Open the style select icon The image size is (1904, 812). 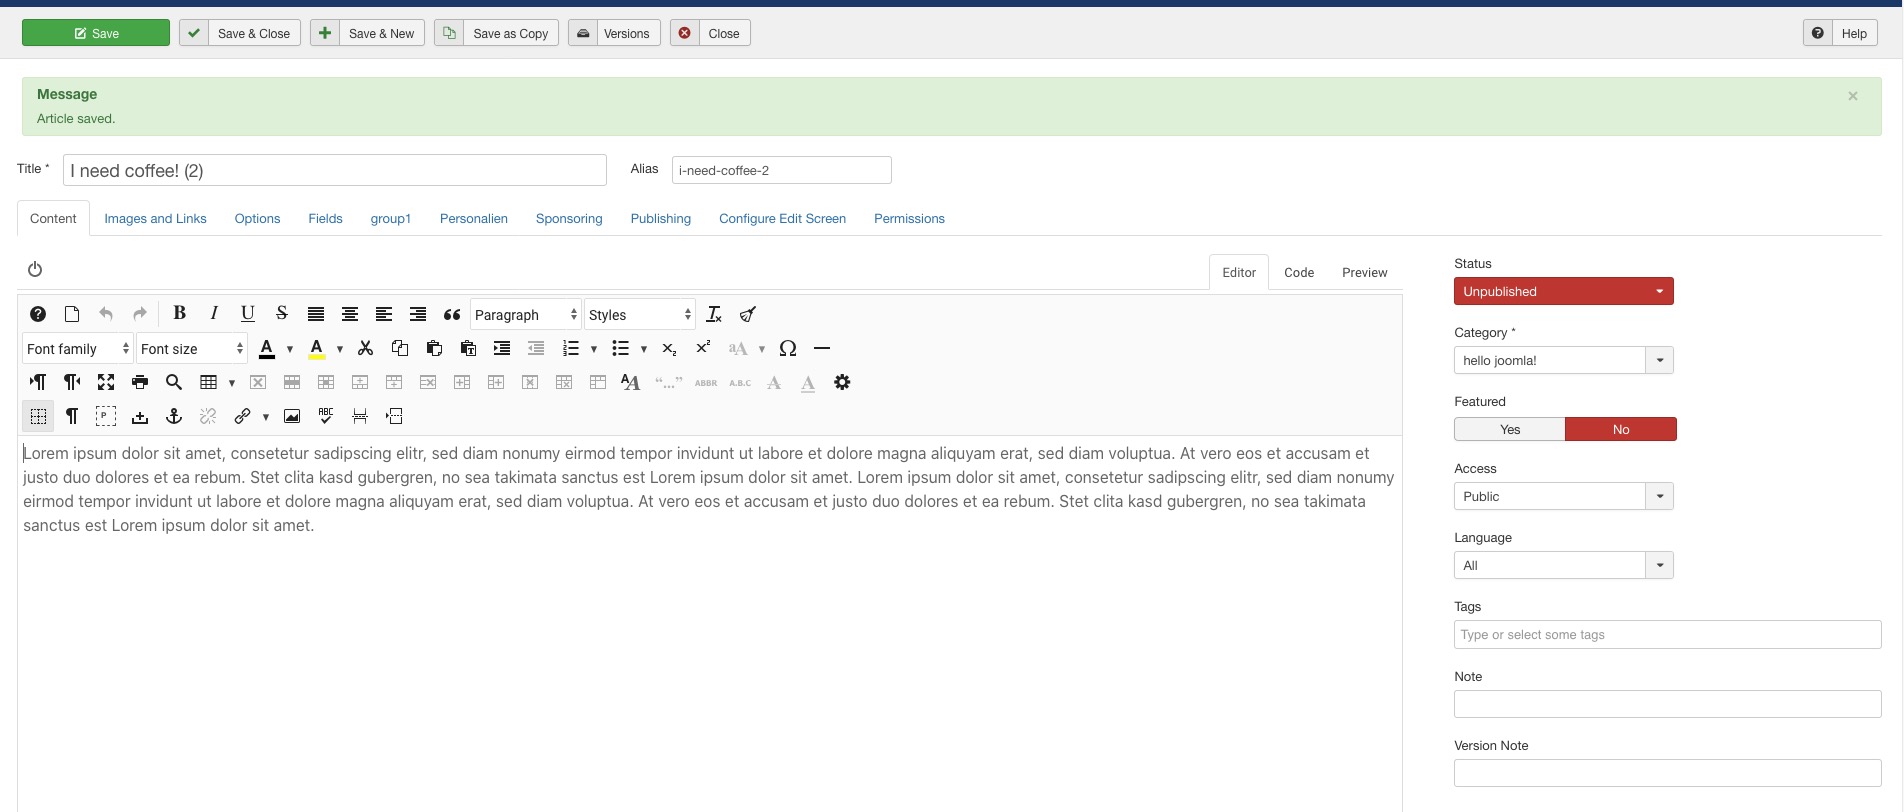tap(630, 382)
